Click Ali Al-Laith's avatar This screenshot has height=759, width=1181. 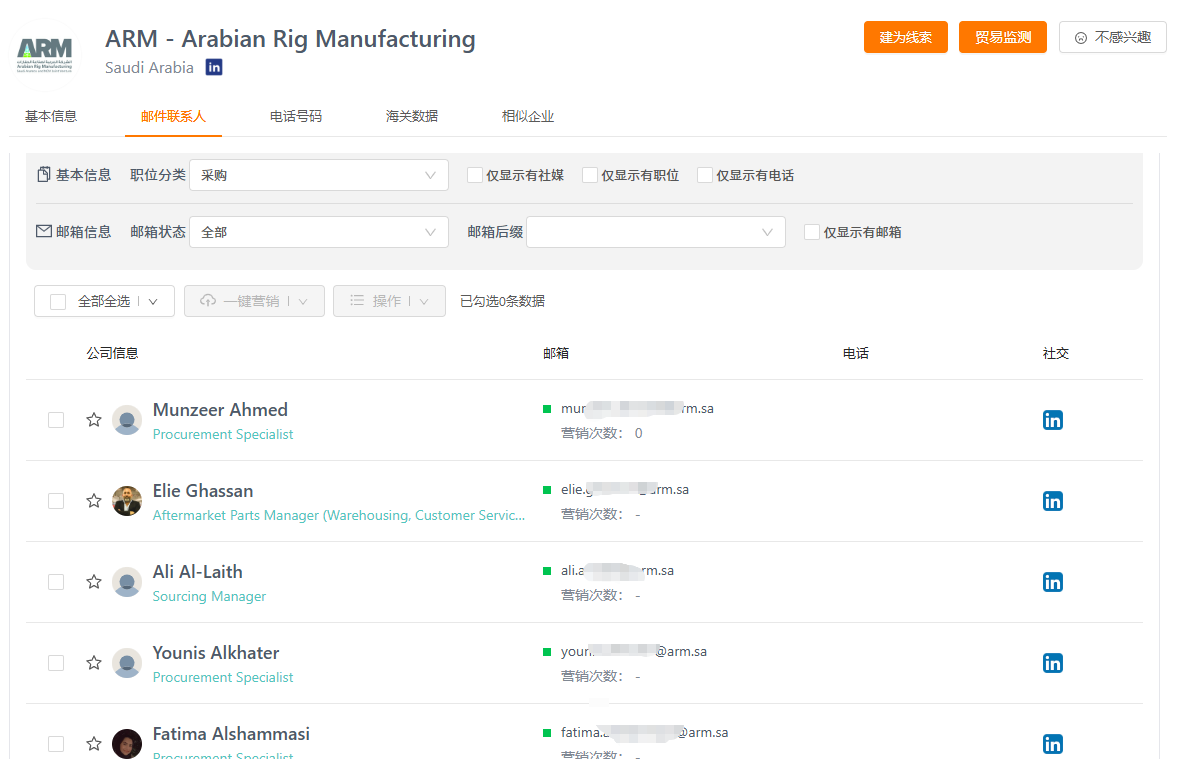point(127,582)
